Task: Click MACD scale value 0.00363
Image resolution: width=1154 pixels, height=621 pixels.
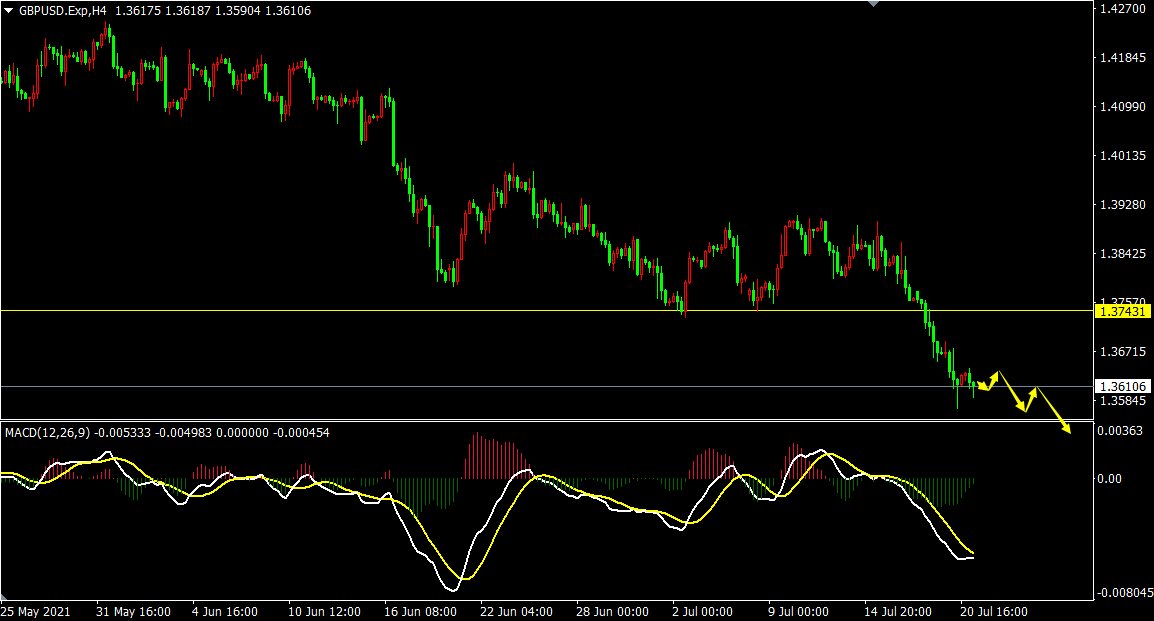Action: pos(1120,430)
